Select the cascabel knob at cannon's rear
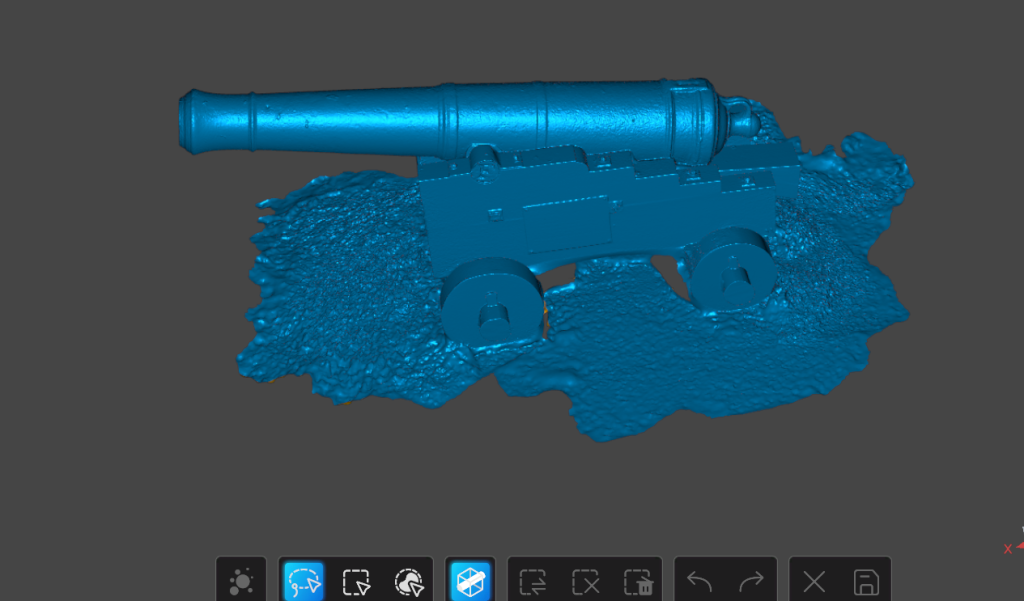 [742, 121]
